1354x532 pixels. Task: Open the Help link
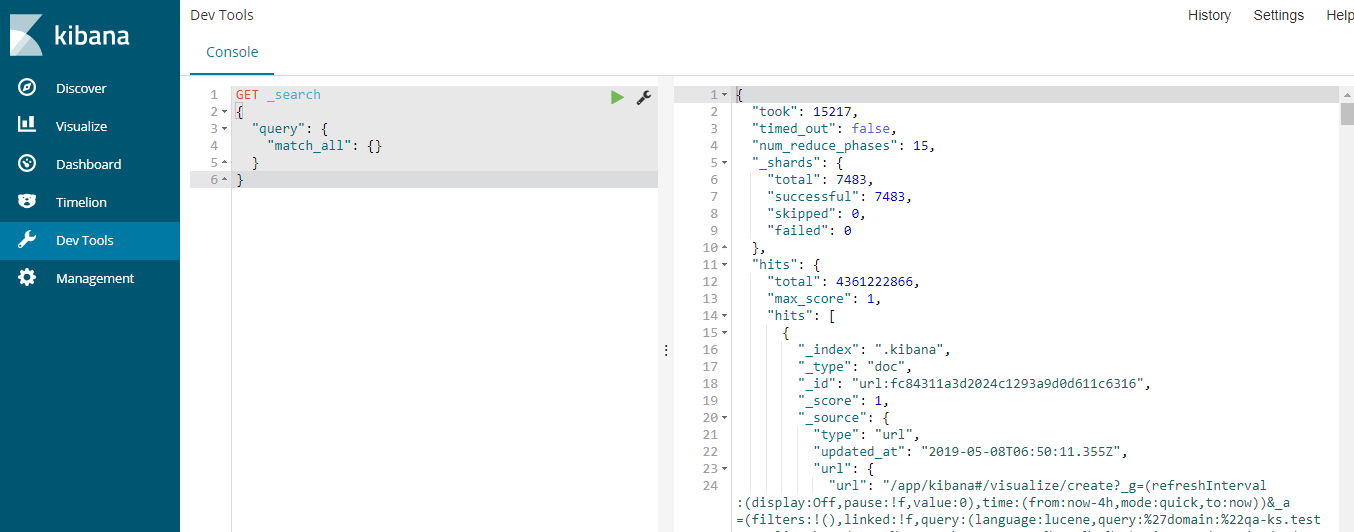point(1339,15)
